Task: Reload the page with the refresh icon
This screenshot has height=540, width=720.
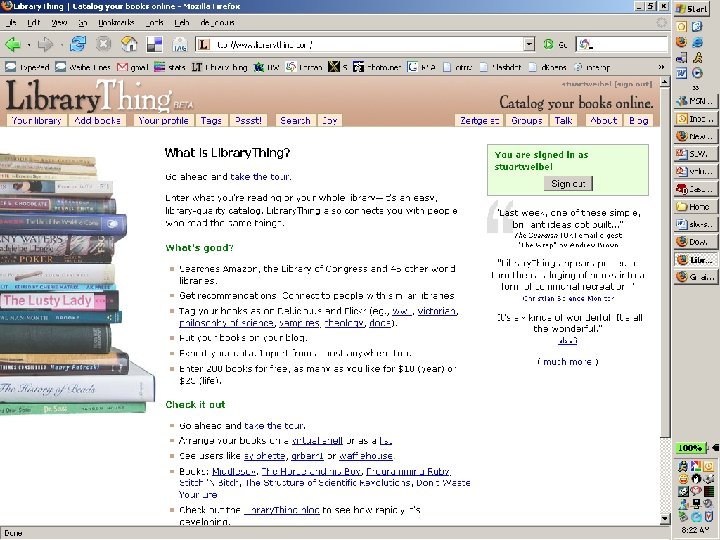Action: pyautogui.click(x=78, y=44)
